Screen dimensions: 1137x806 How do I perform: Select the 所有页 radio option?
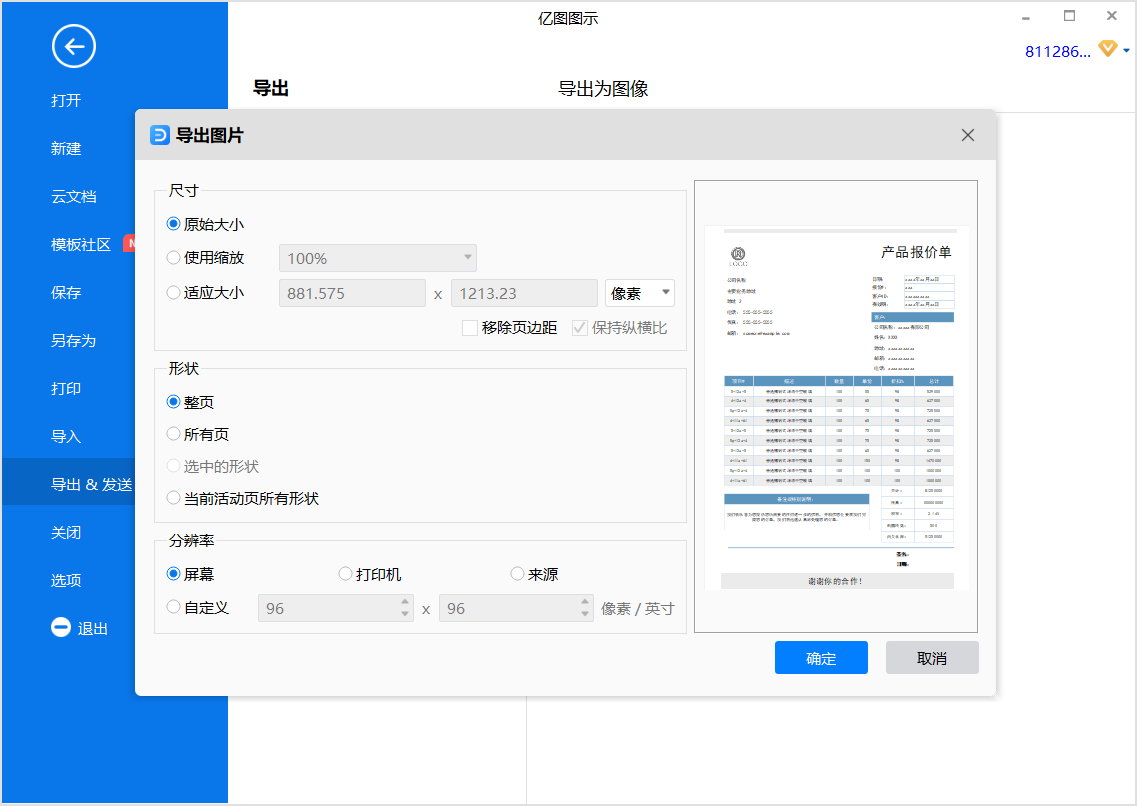(173, 434)
